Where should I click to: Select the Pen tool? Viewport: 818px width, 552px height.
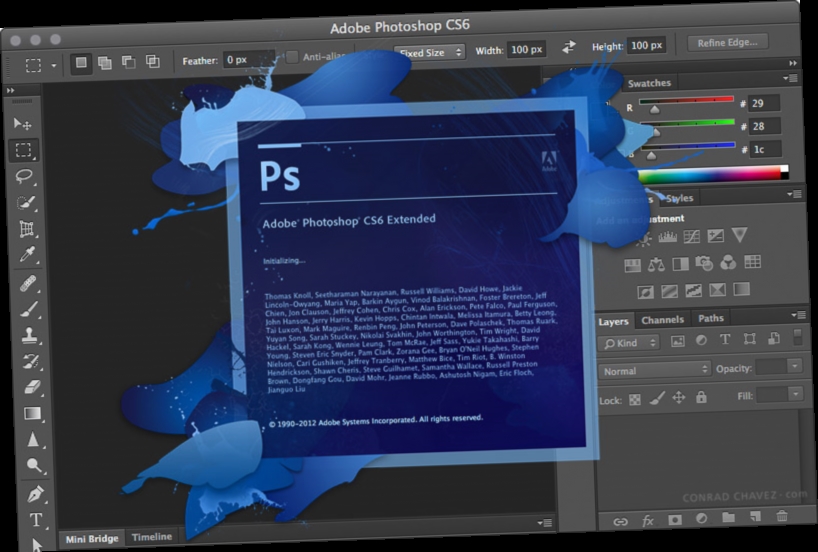35,494
